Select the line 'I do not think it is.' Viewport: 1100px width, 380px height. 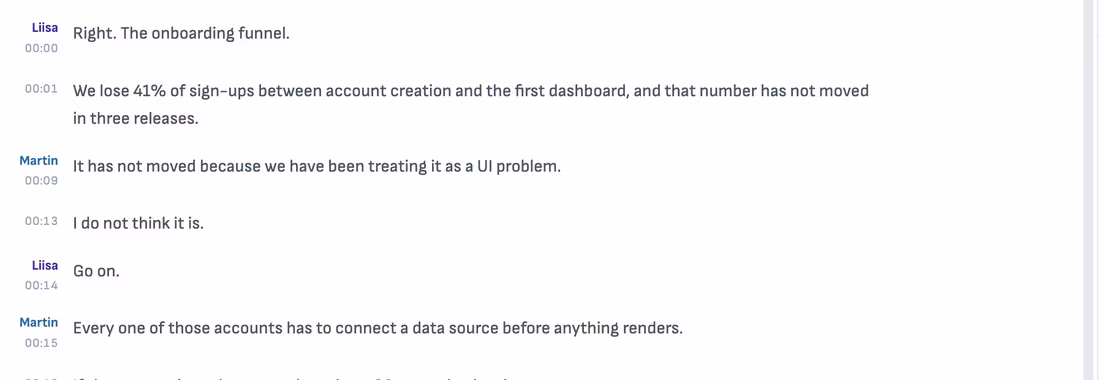138,224
